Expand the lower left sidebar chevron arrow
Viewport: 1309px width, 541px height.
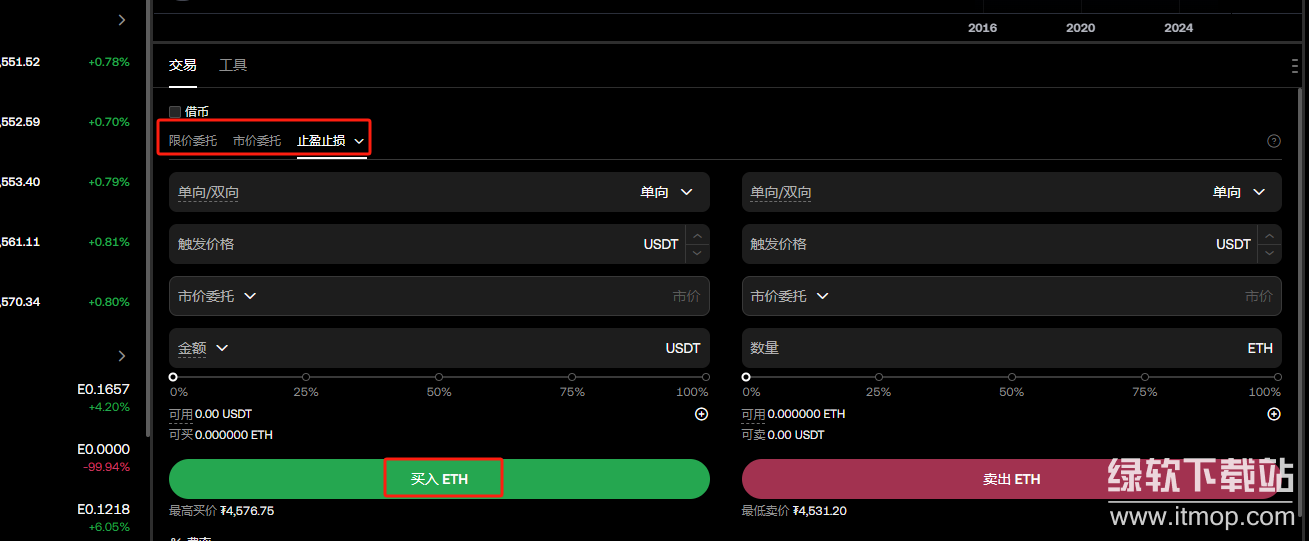tap(122, 356)
